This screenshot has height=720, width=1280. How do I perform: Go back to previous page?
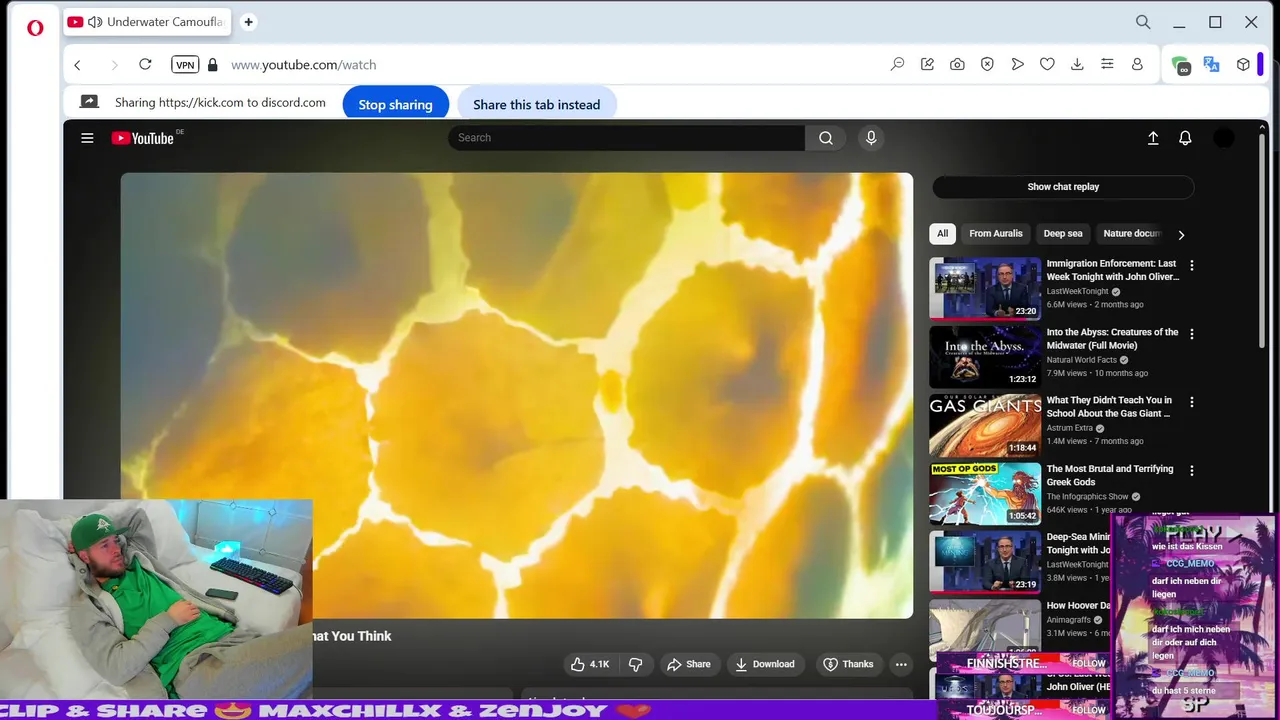pos(77,65)
